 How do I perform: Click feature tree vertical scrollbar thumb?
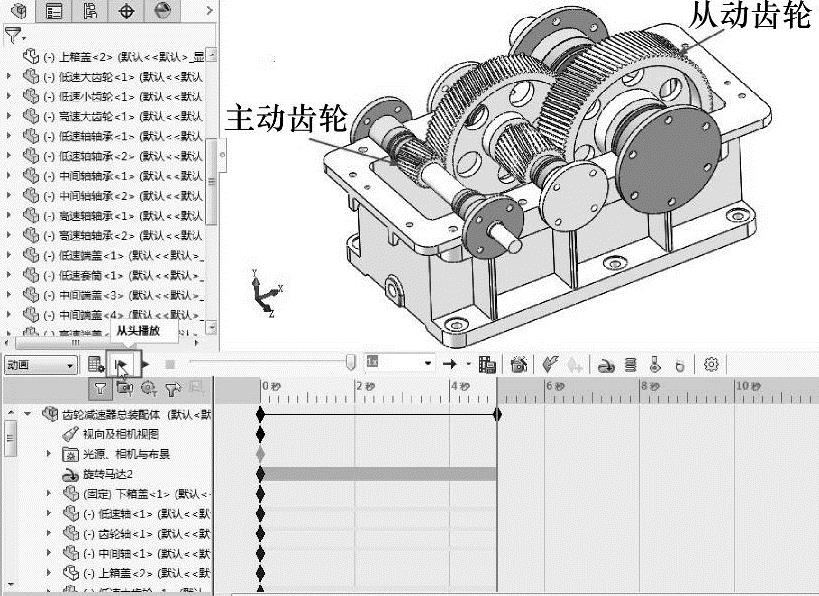[212, 181]
